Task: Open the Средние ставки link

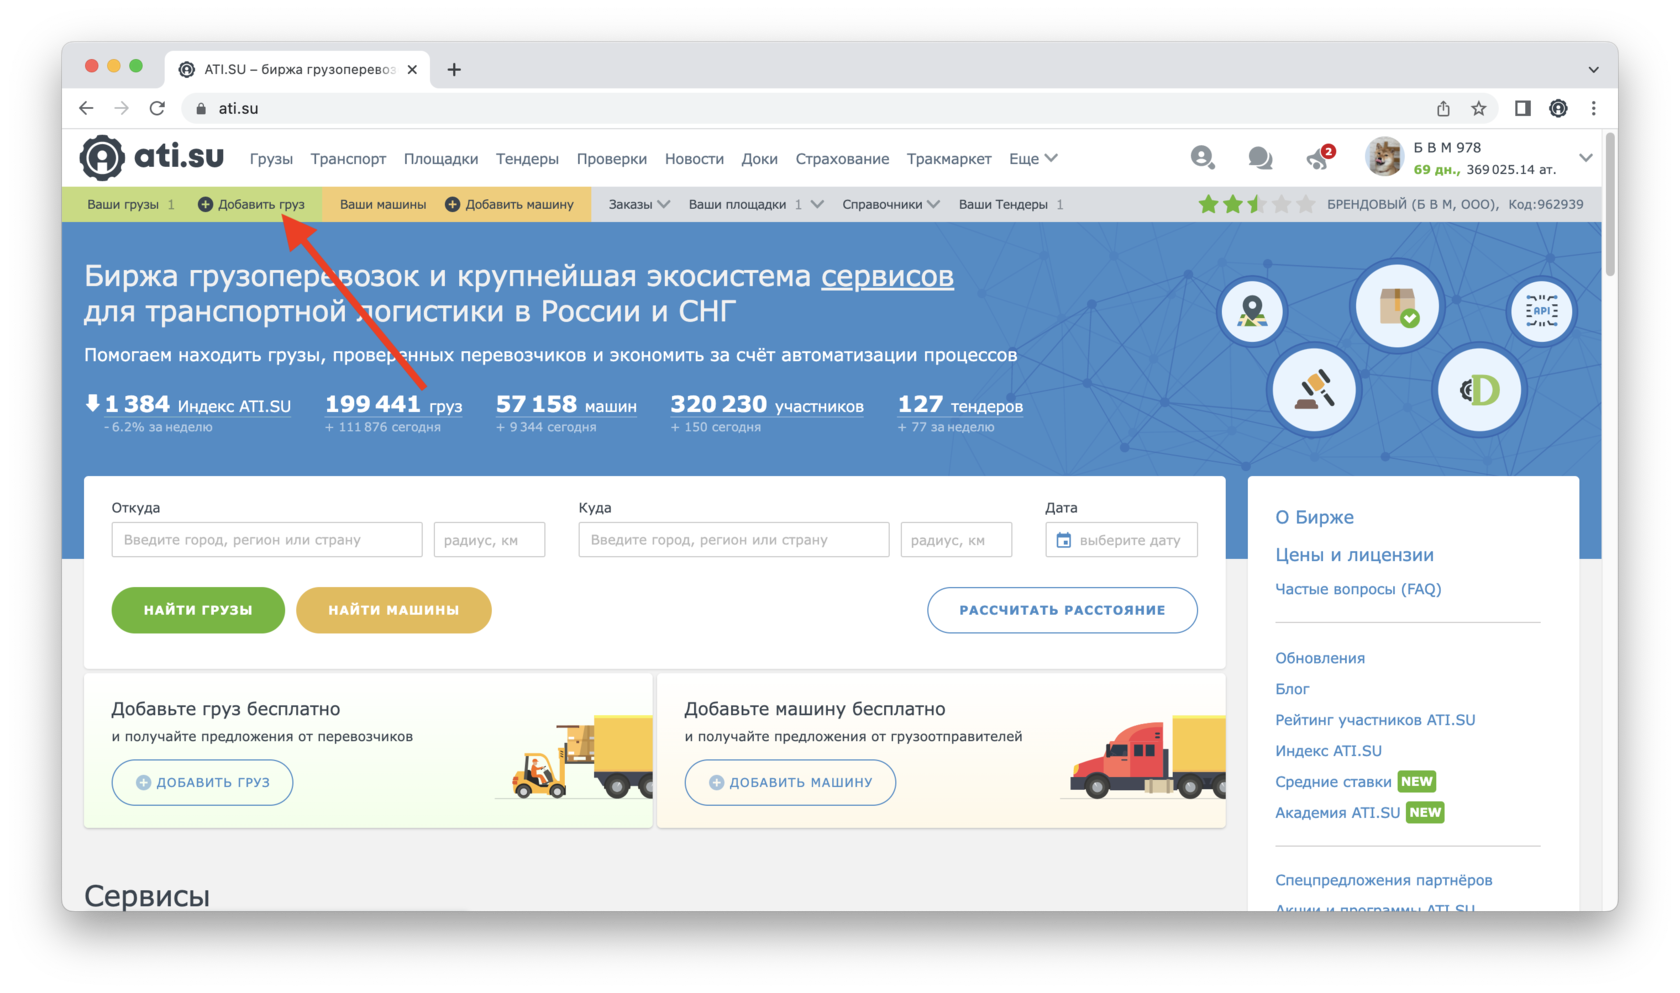Action: pos(1333,781)
